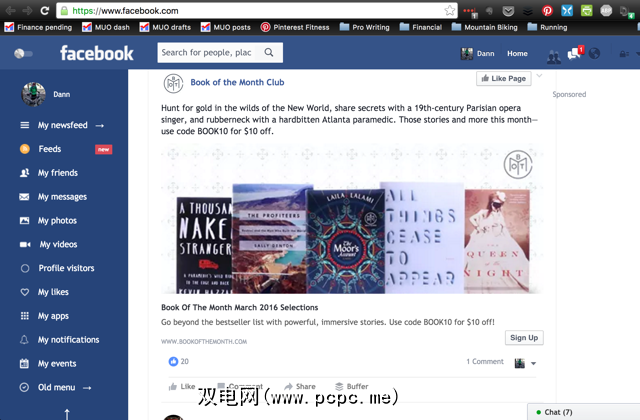640x420 pixels.
Task: Click the My photos picture icon
Action: (24, 221)
